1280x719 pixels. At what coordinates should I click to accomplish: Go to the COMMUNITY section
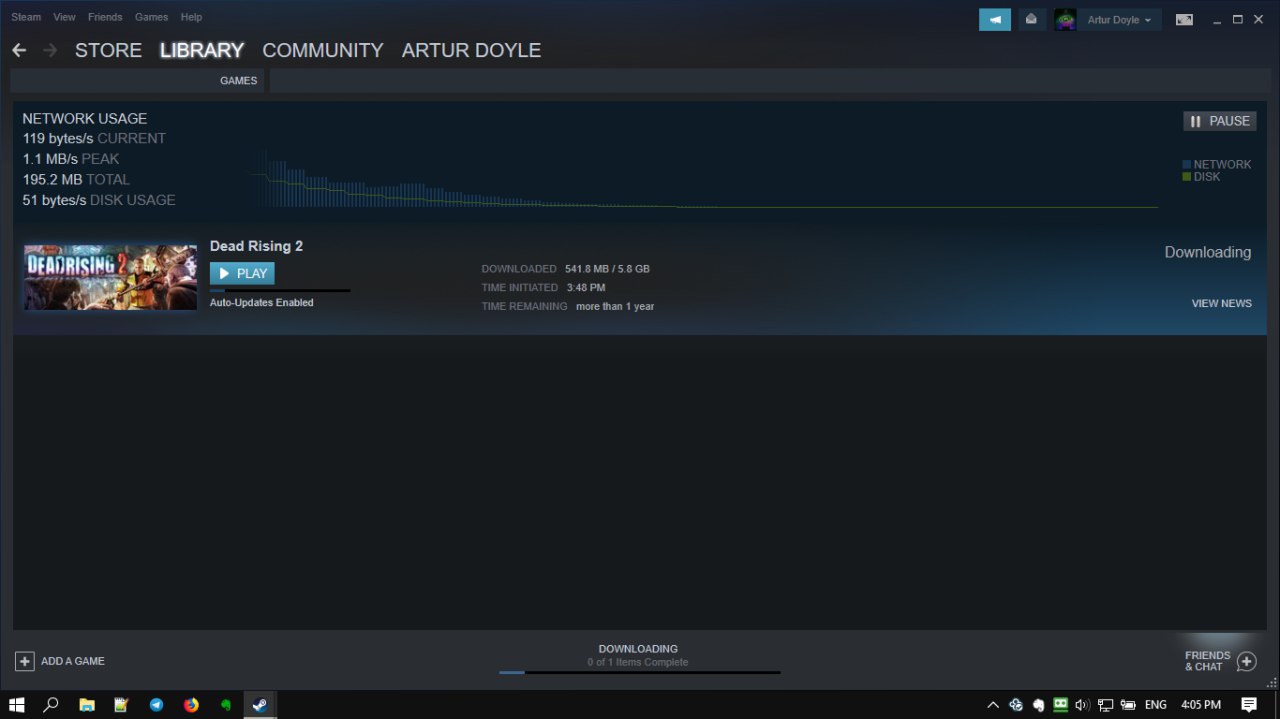tap(323, 50)
